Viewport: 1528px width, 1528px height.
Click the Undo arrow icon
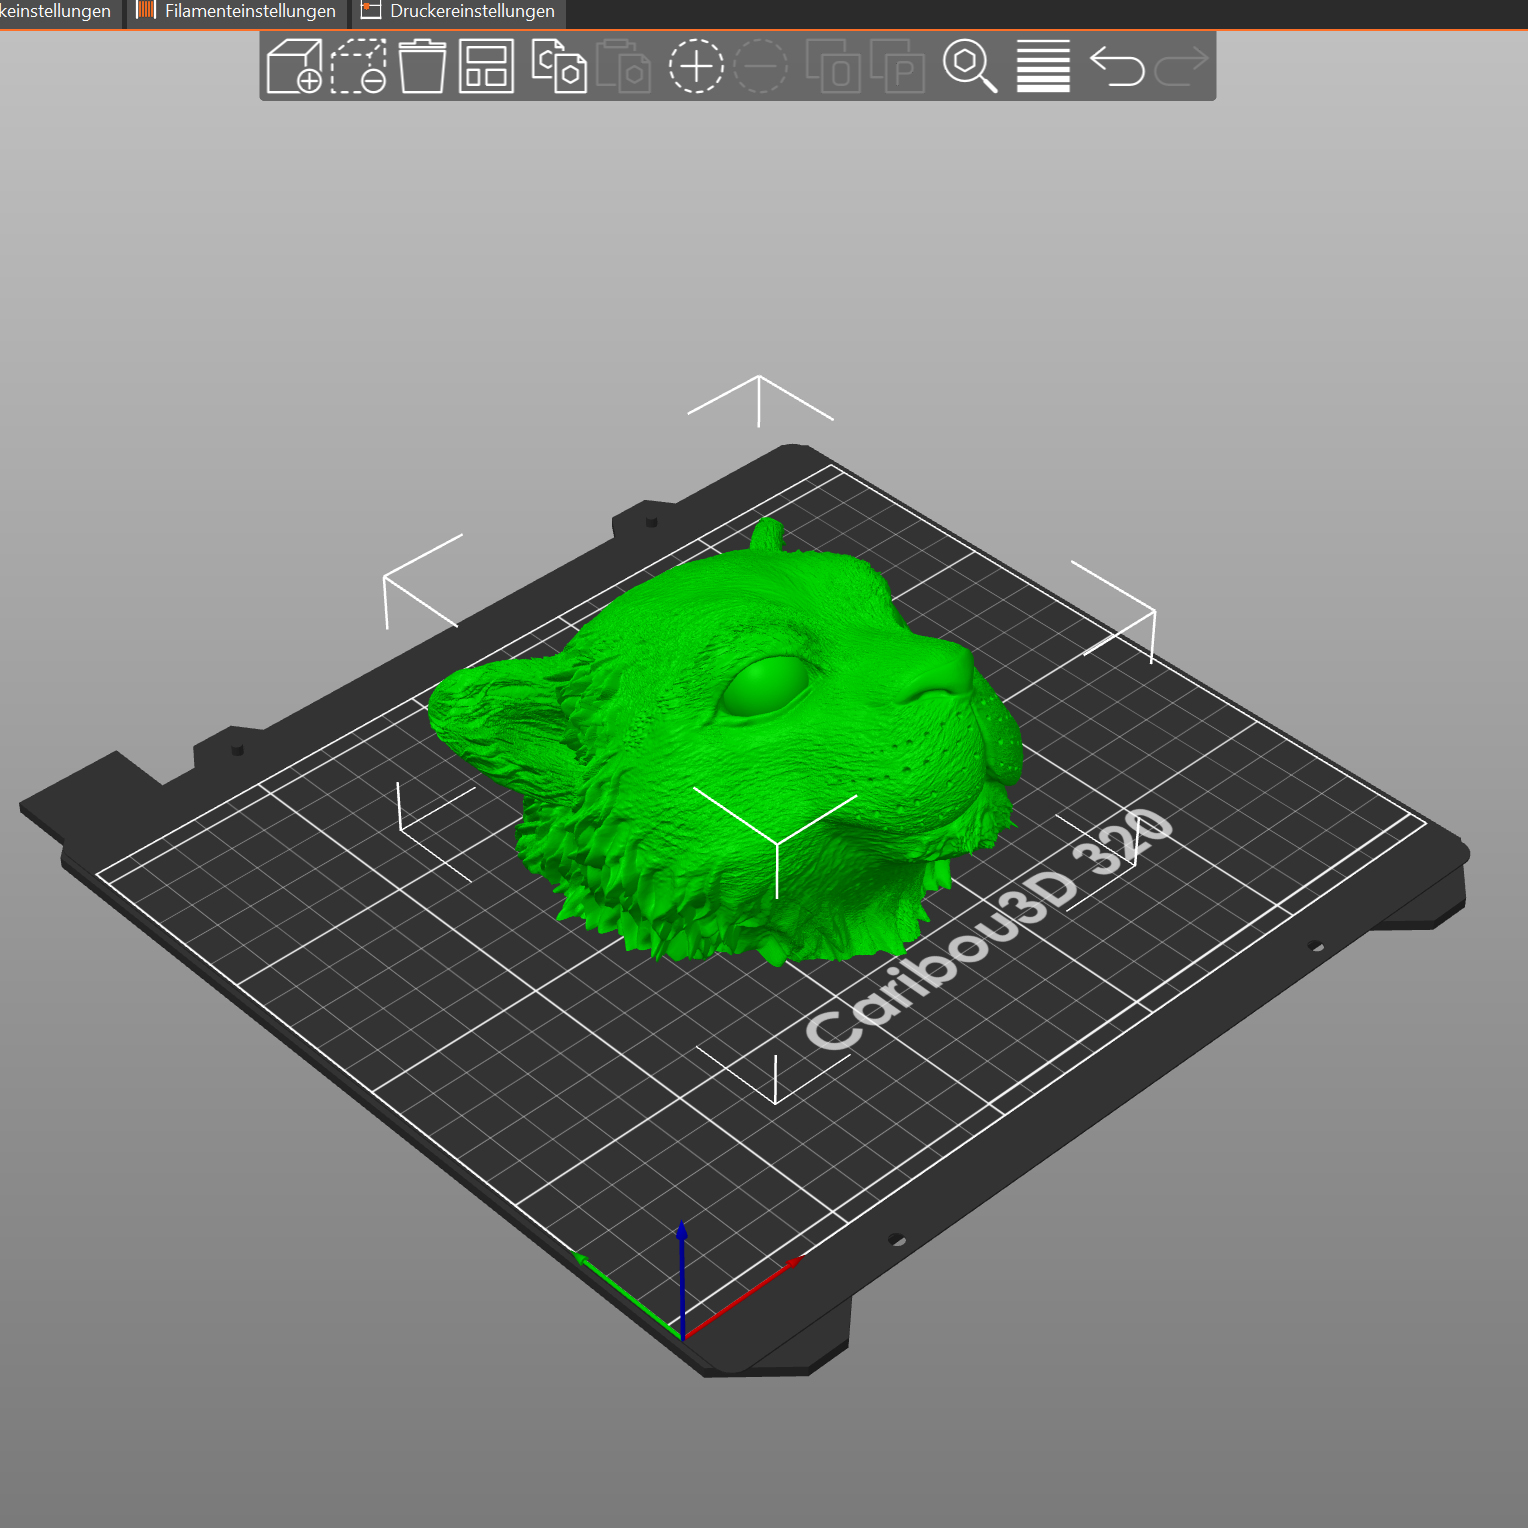[x=1117, y=66]
